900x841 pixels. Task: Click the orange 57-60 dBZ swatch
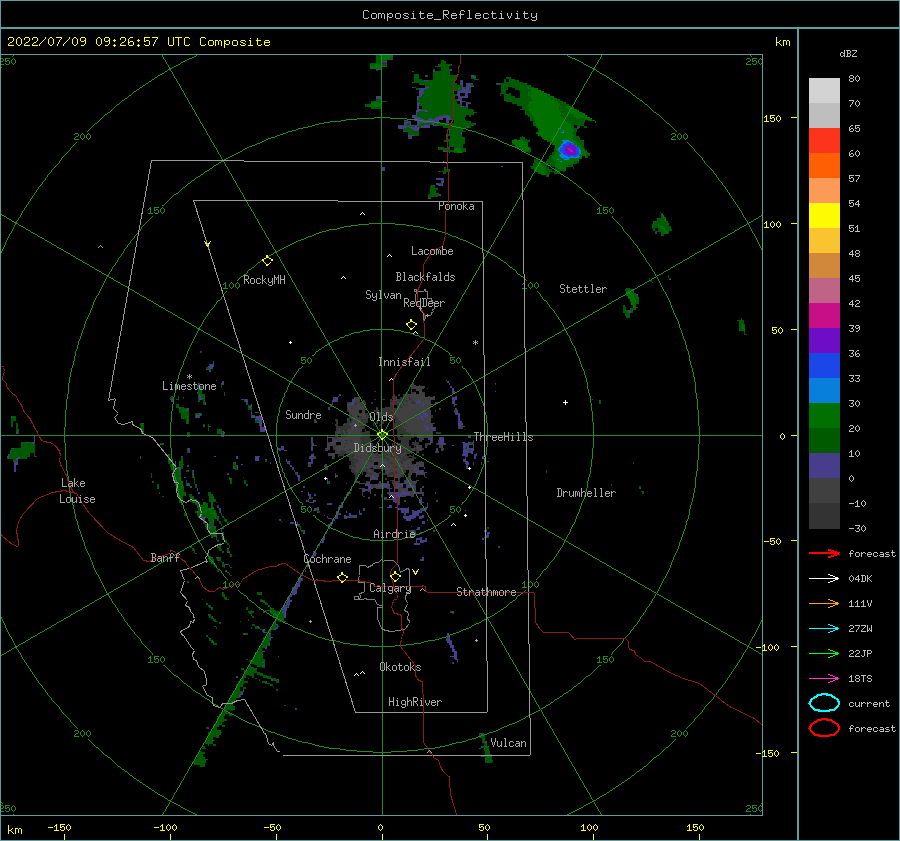pyautogui.click(x=824, y=166)
